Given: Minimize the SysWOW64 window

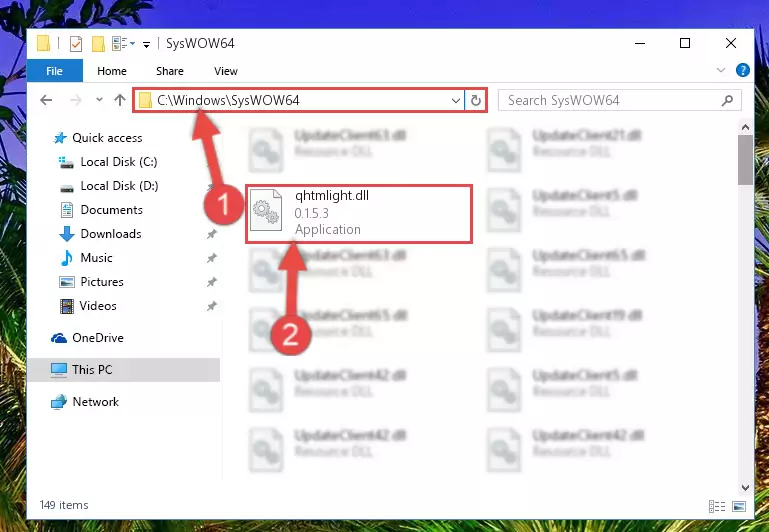Looking at the screenshot, I should (x=640, y=44).
